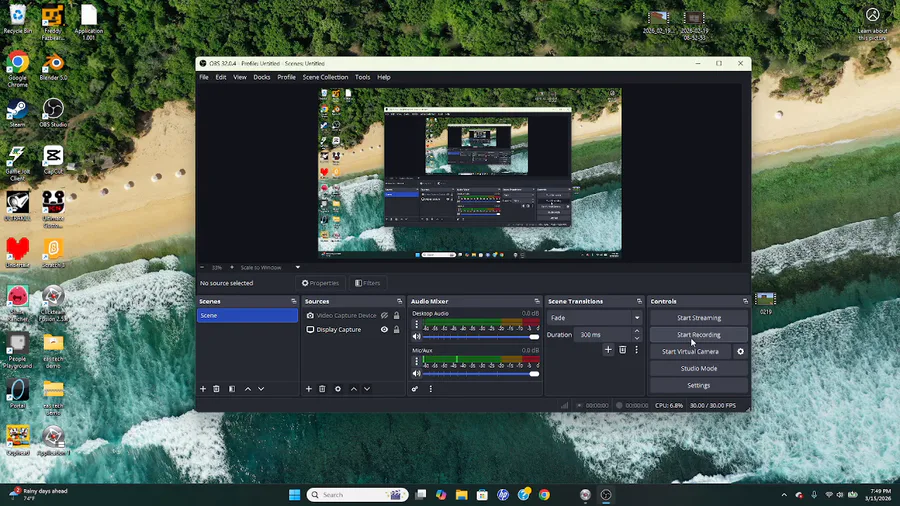Toggle lock on Video Capture Device source
The width and height of the screenshot is (900, 506).
pos(397,316)
